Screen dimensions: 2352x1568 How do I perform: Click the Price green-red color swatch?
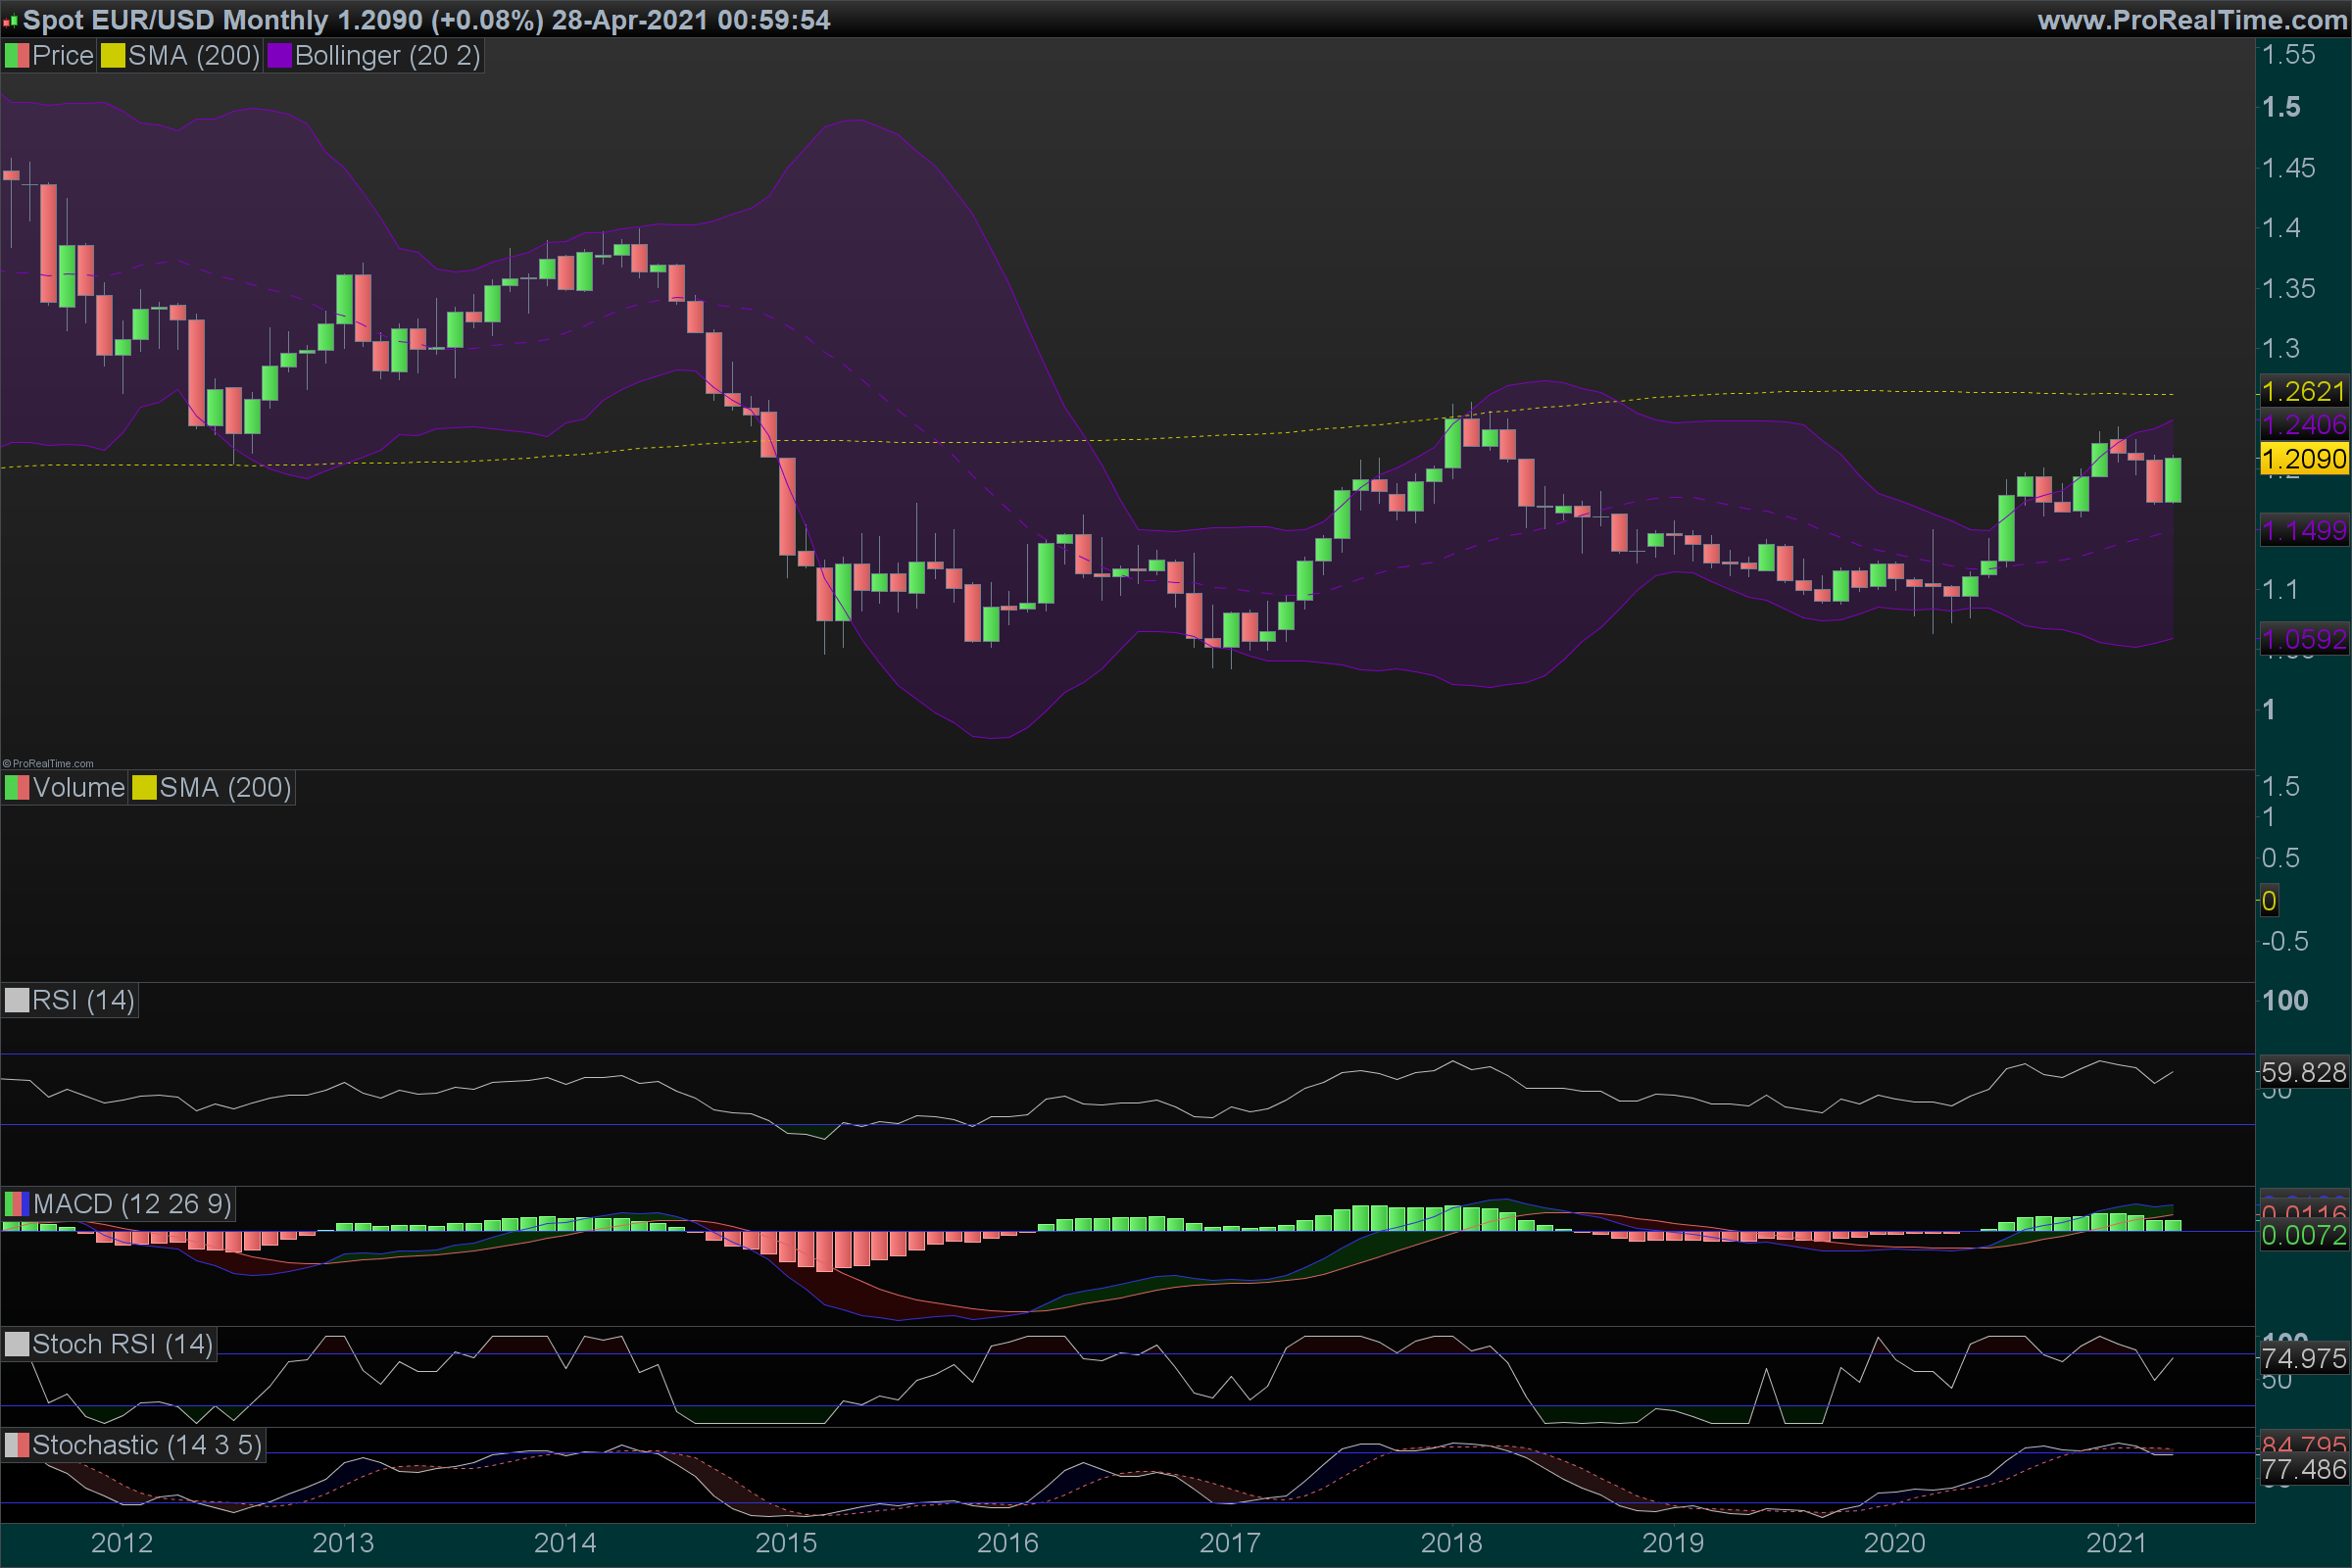coord(17,56)
